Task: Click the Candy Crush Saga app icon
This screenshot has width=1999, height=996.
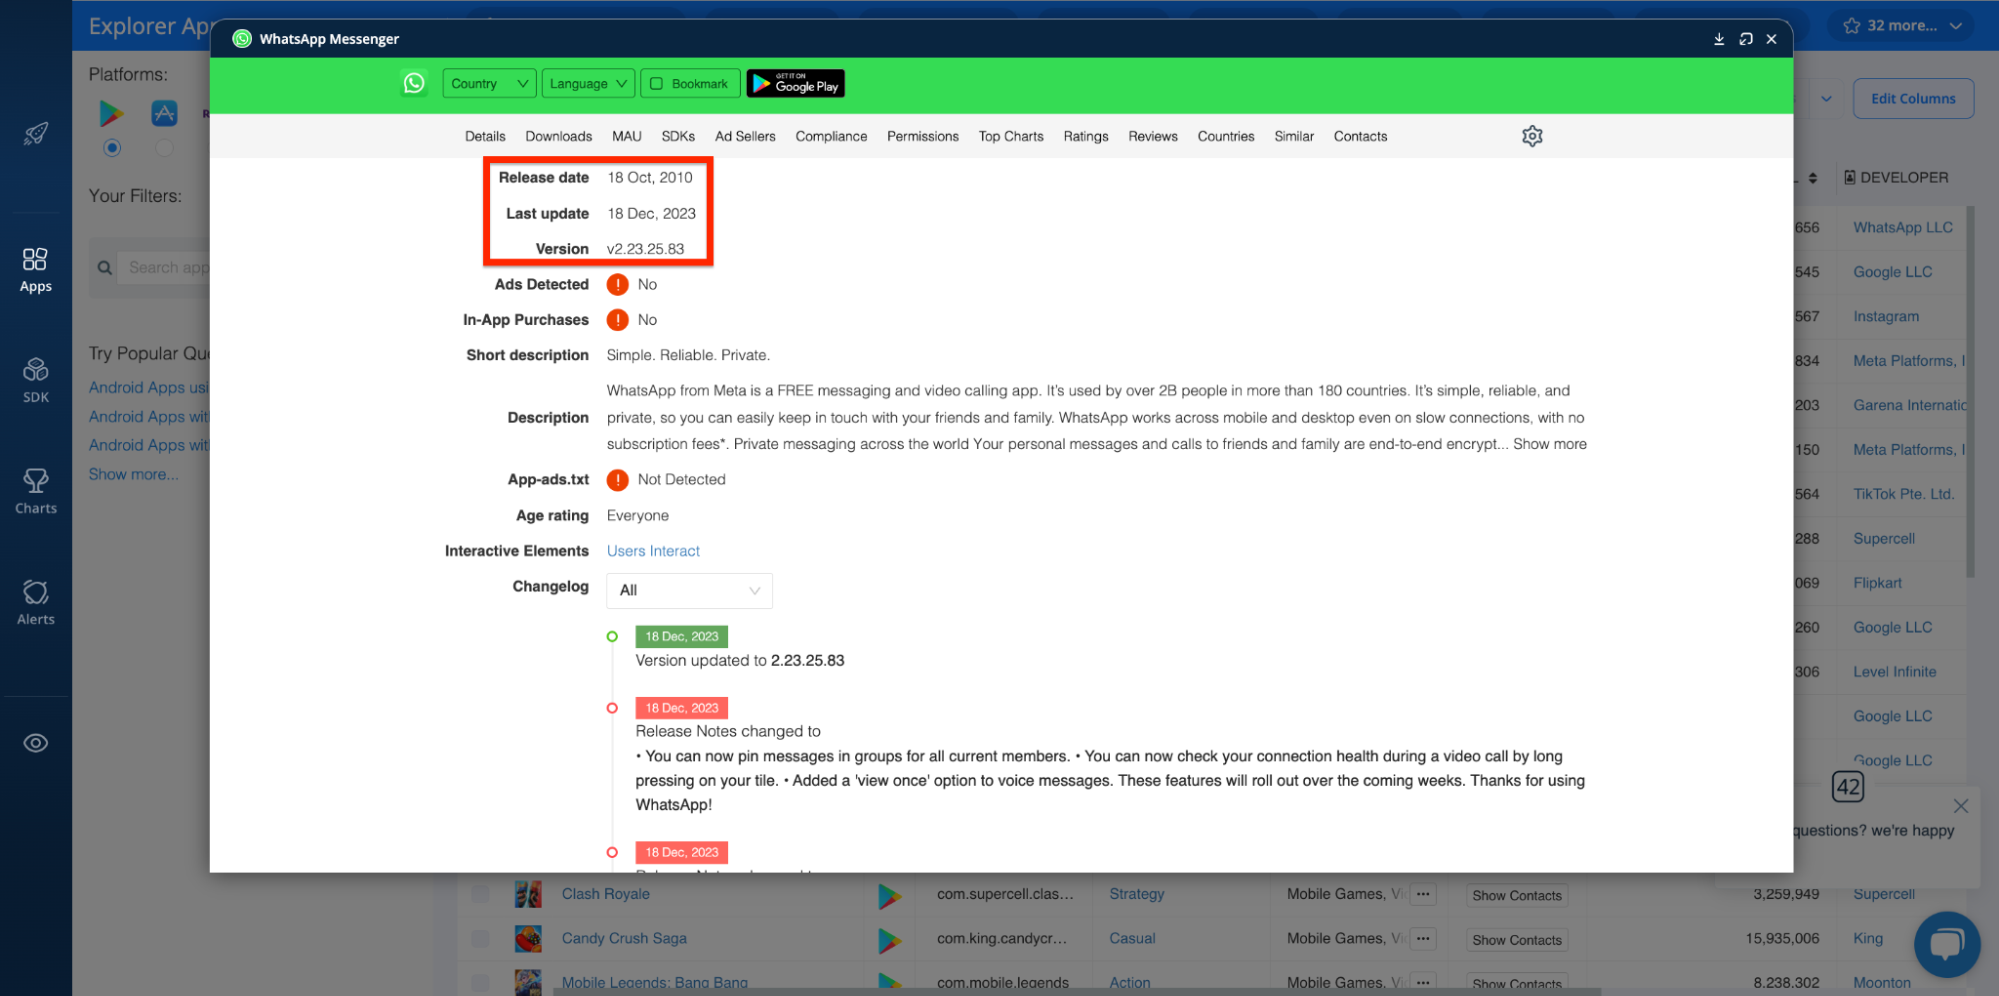Action: [528, 938]
